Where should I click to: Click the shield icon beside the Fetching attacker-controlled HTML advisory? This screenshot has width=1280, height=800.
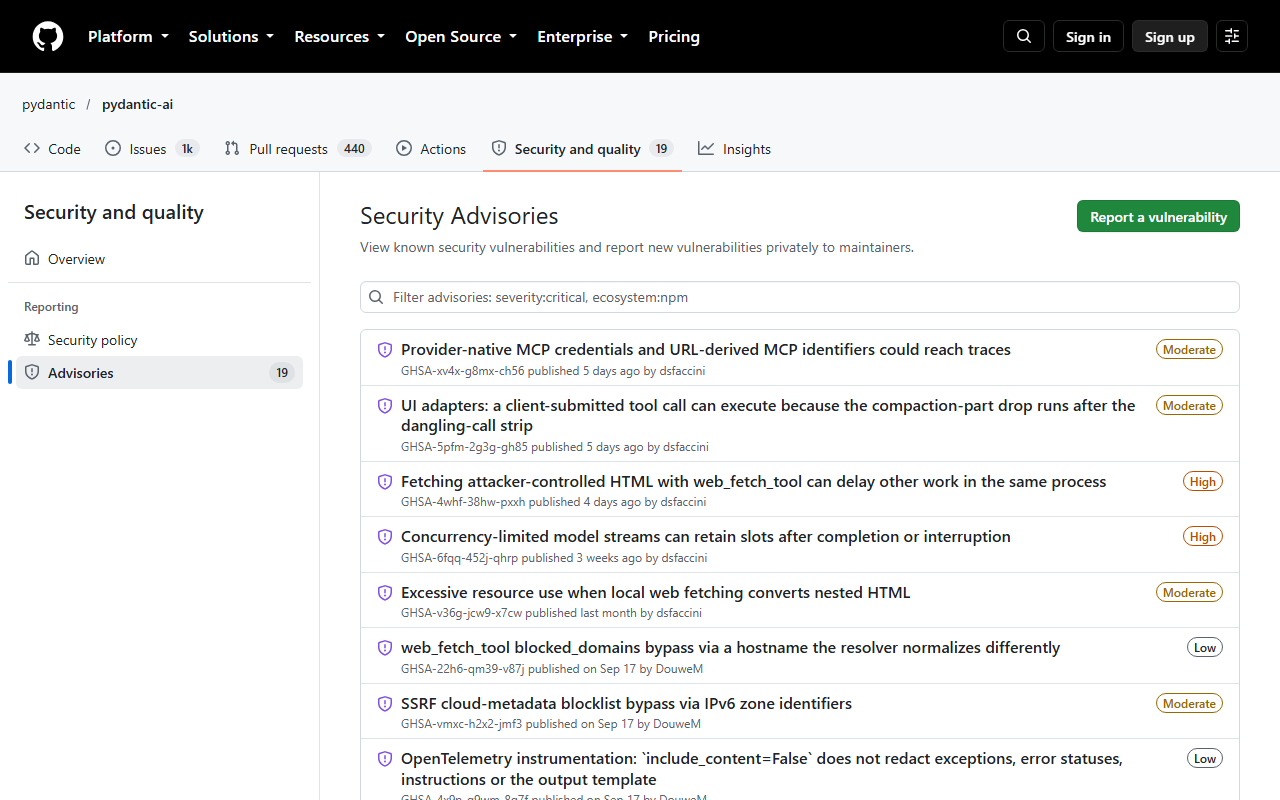[385, 482]
